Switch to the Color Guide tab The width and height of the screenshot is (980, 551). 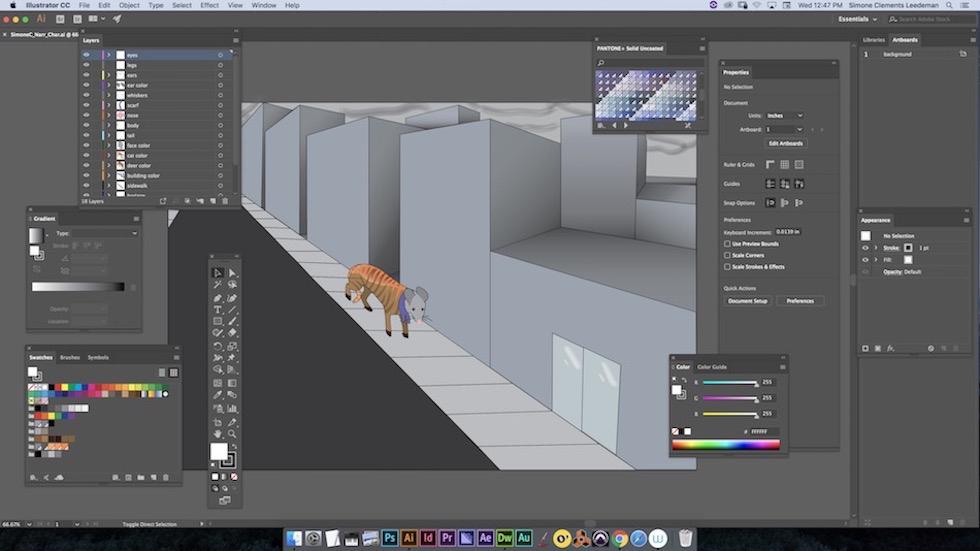712,367
